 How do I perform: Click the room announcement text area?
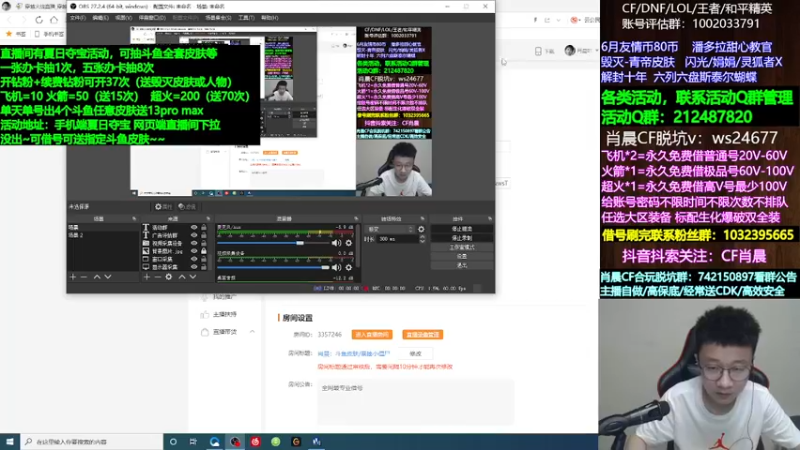coord(415,402)
